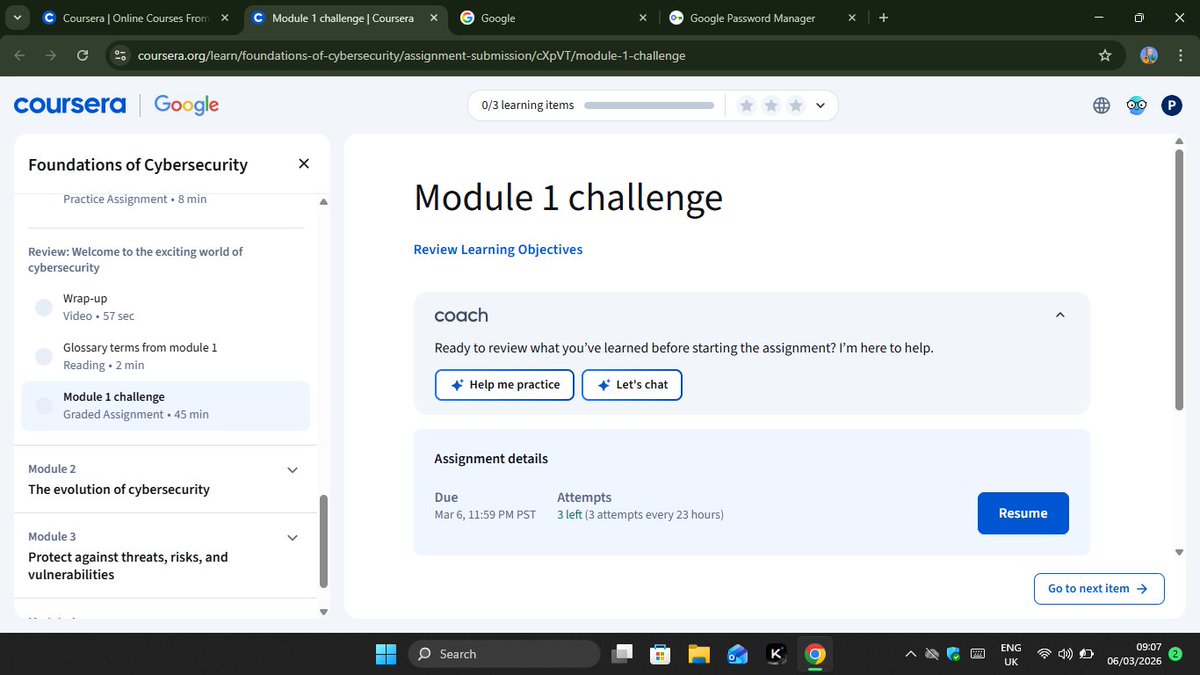Click the '3 left' attempts text

570,515
